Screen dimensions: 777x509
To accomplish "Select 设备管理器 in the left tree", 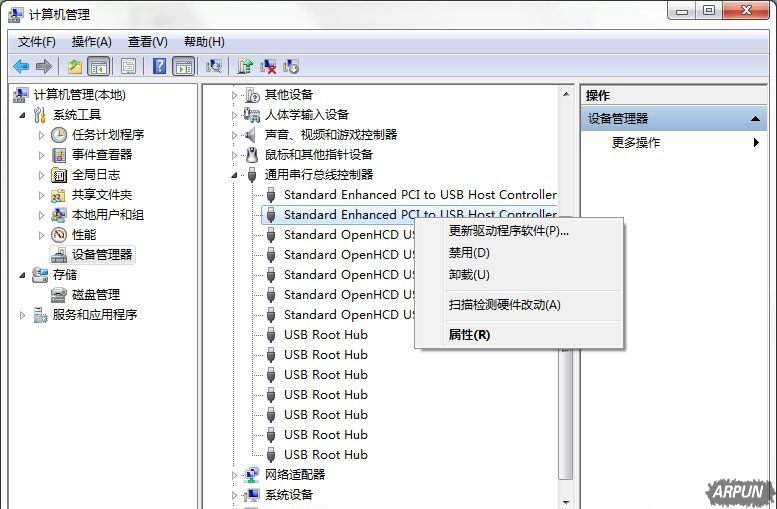I will click(102, 255).
